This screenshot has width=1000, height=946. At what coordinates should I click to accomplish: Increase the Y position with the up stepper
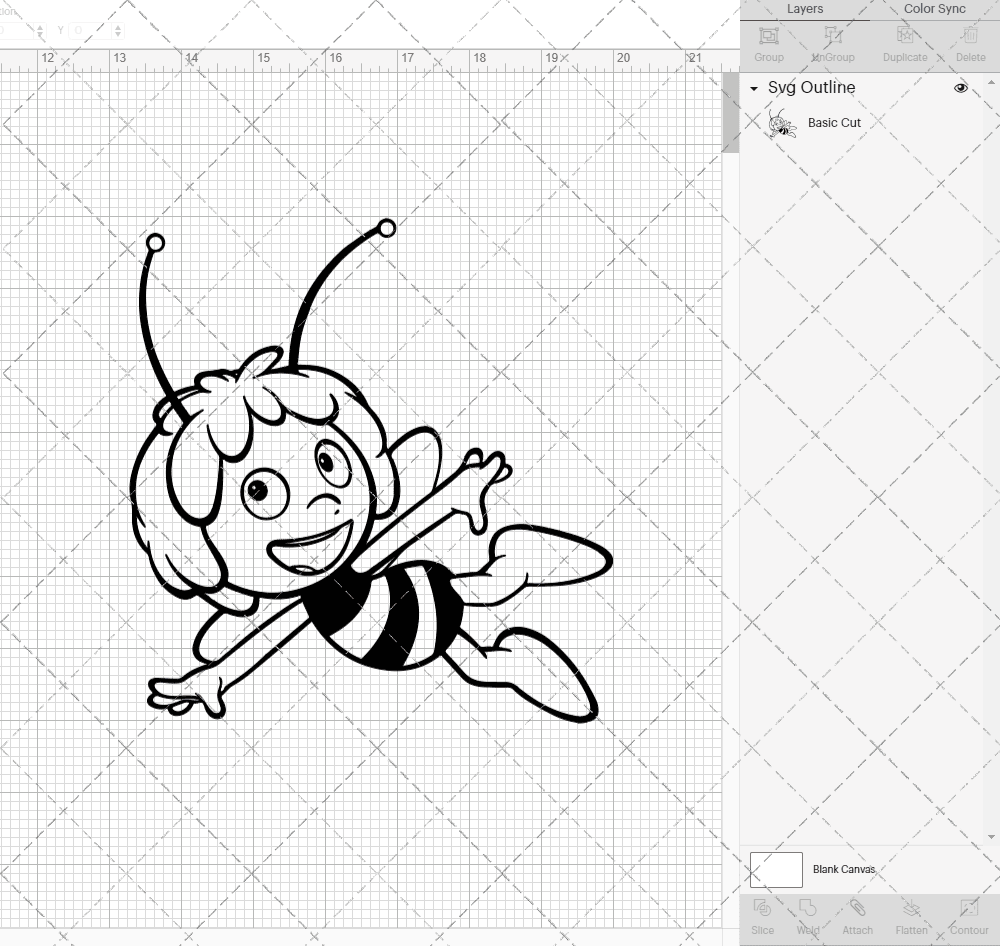[x=118, y=25]
